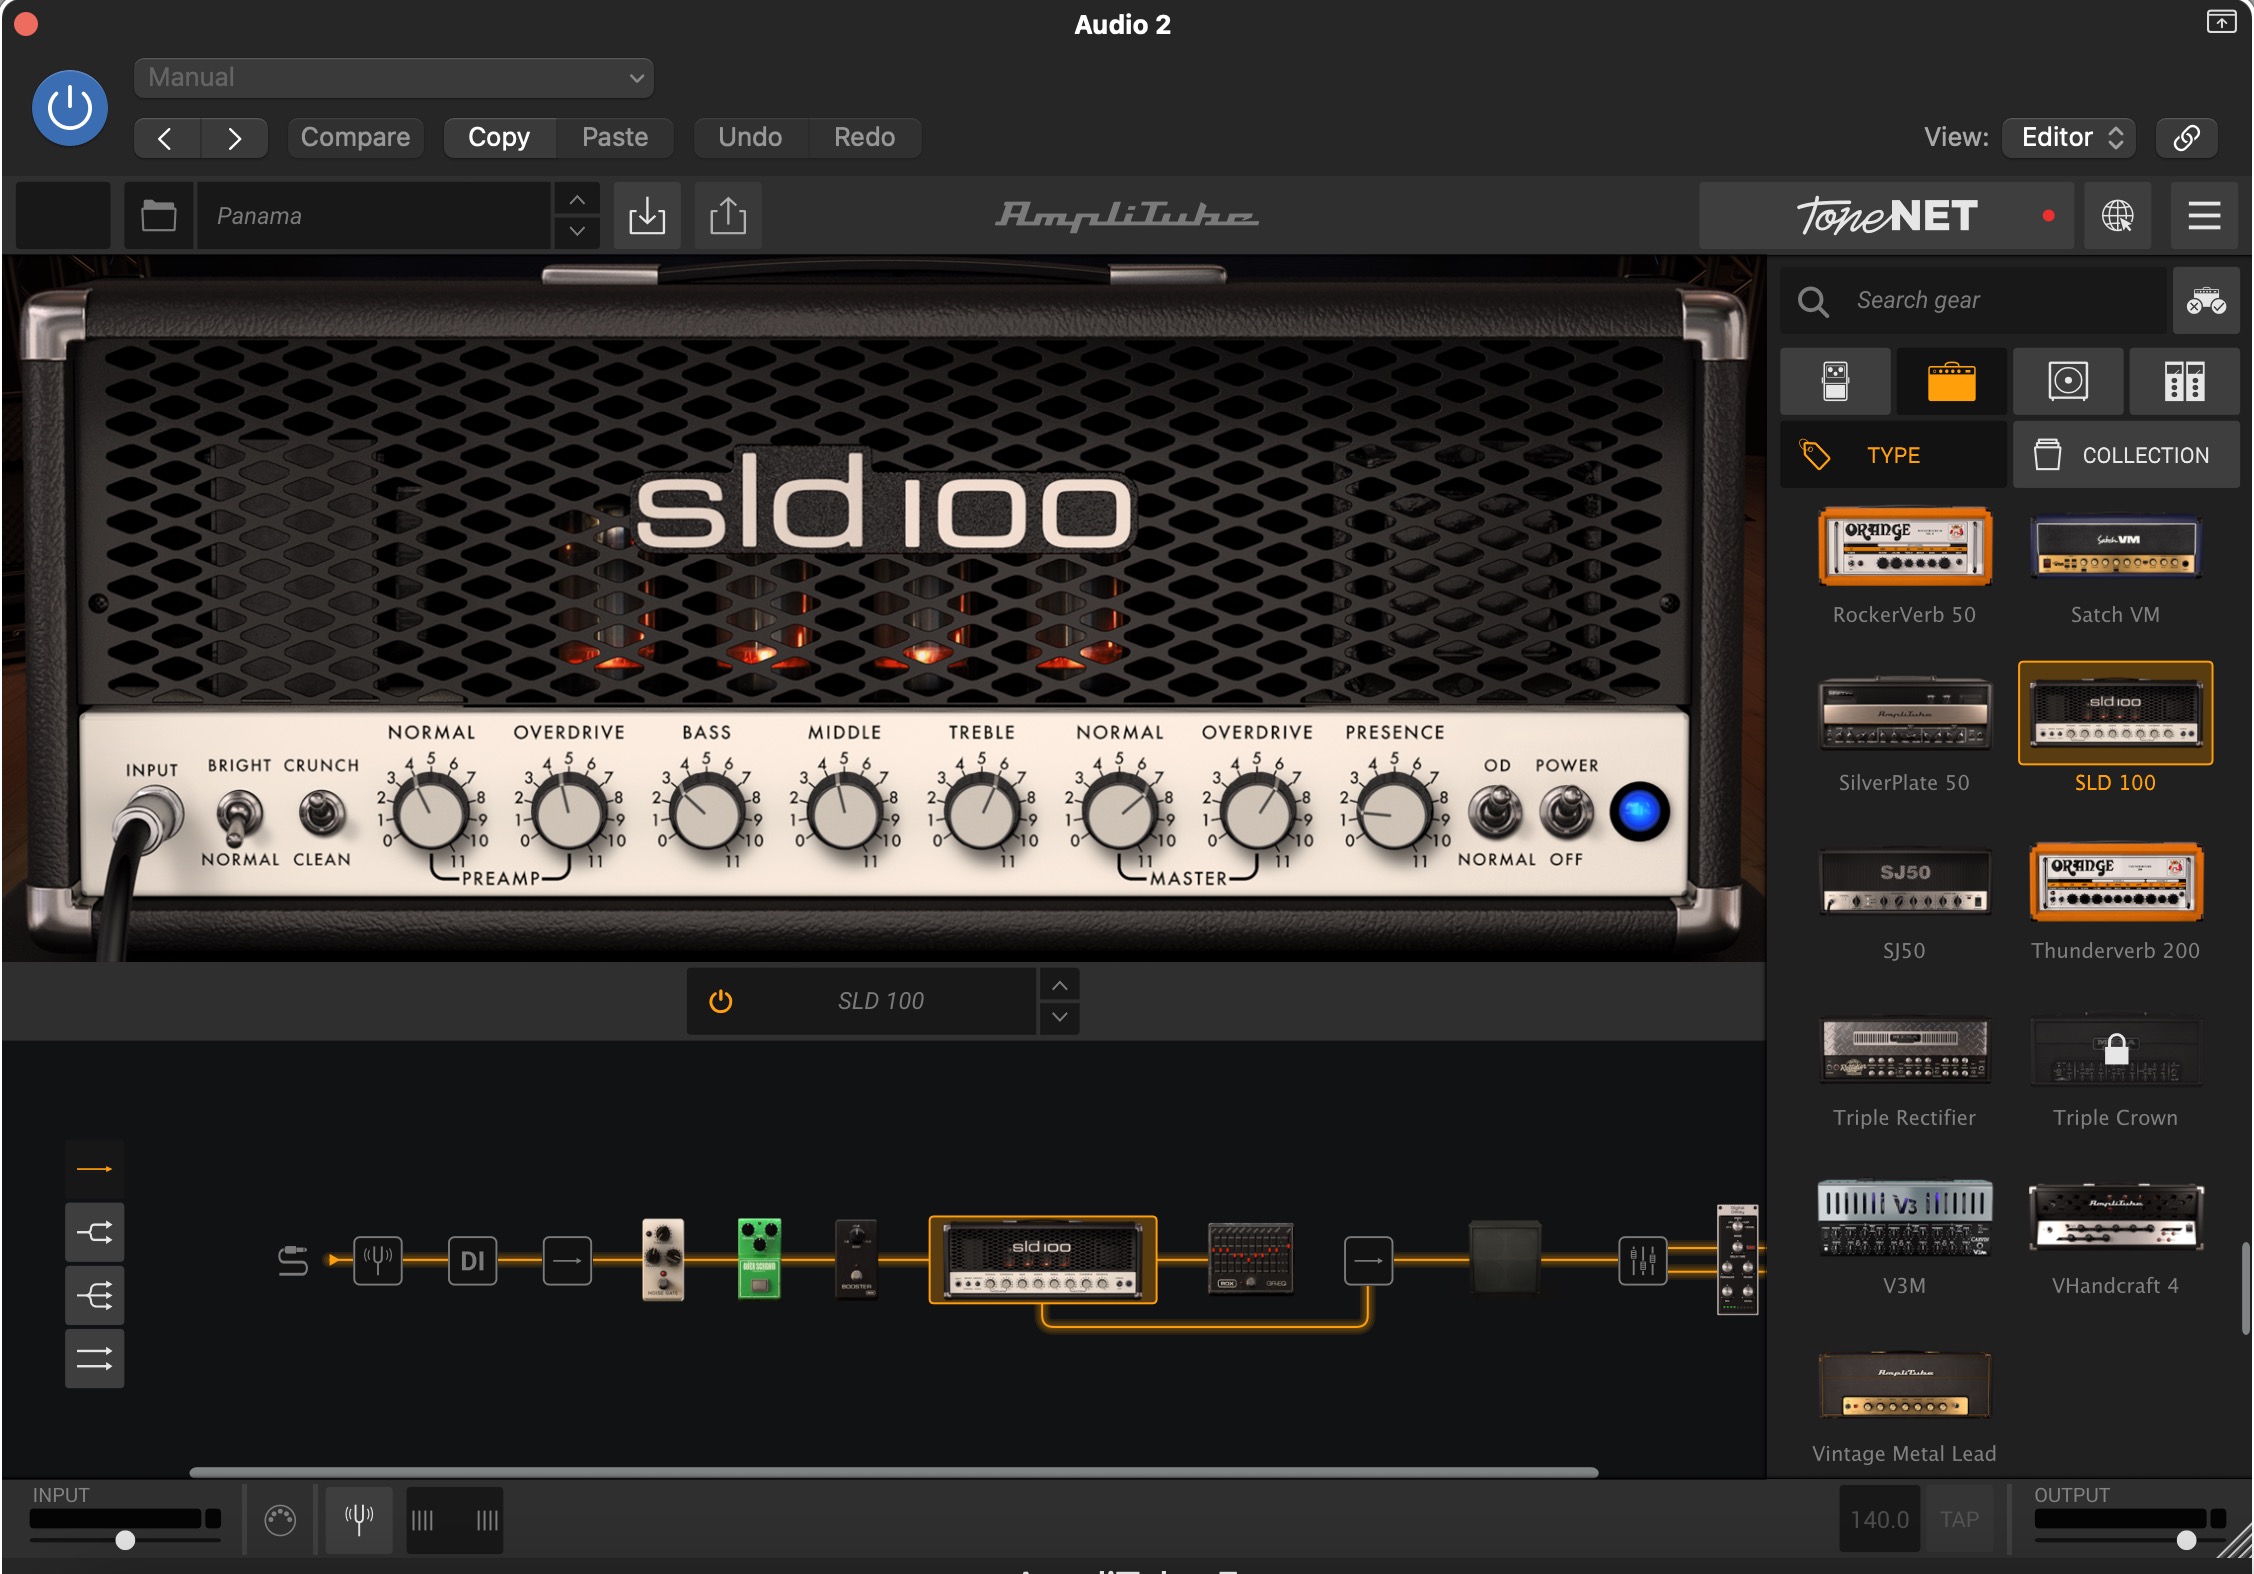This screenshot has height=1574, width=2254.
Task: Step to previous preset with up chevron
Action: click(577, 200)
